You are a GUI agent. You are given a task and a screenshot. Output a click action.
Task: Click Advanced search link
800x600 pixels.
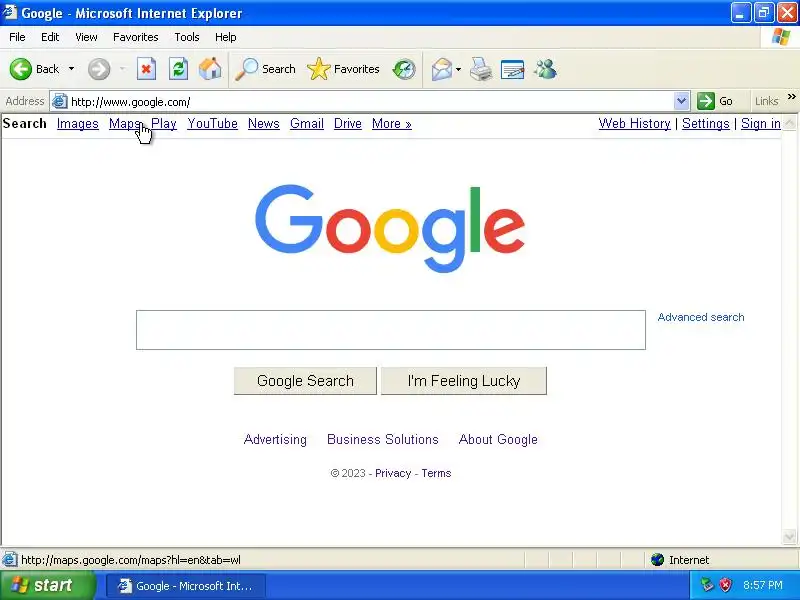(x=701, y=317)
